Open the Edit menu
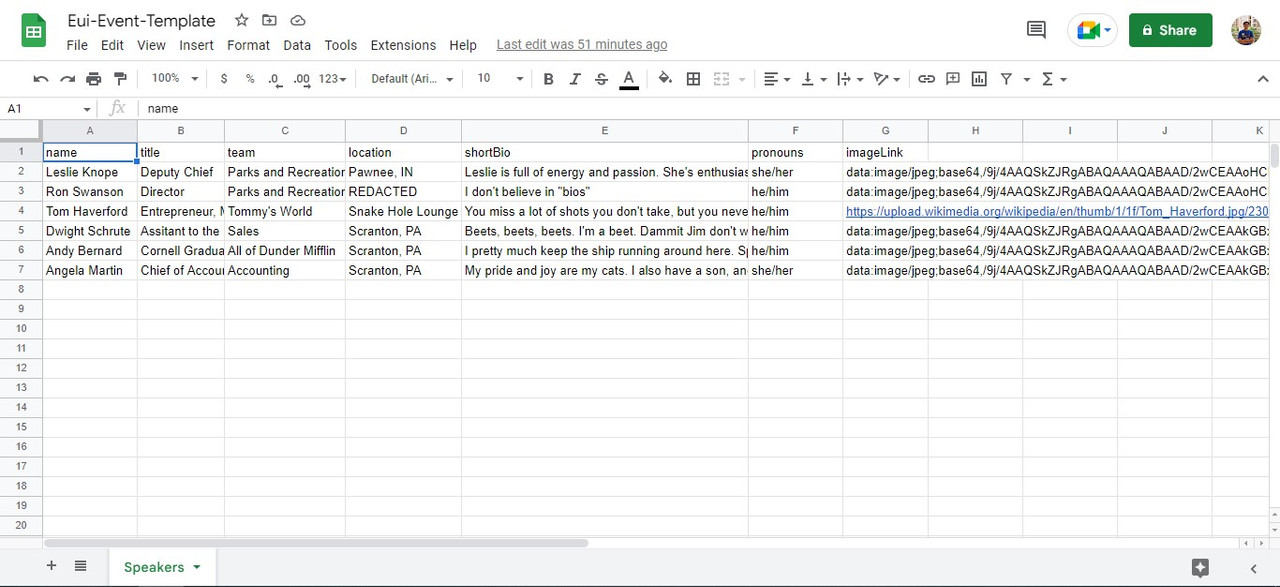 pos(112,45)
